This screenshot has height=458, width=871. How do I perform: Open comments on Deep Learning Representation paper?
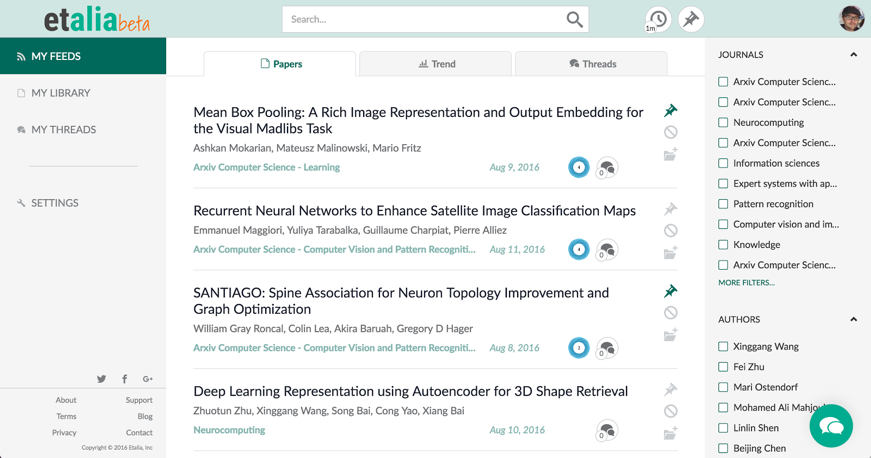pyautogui.click(x=606, y=431)
